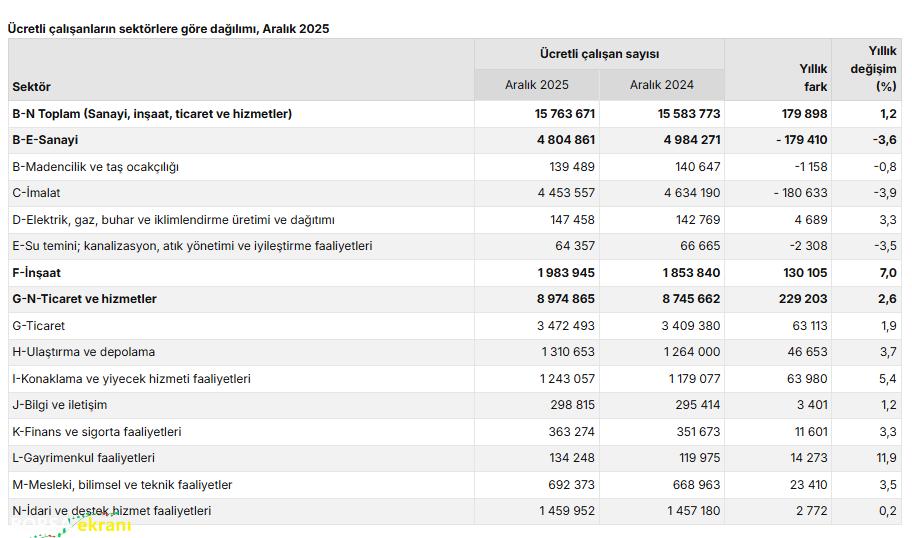Select the 11,9 percent change cell
Screen dimensions: 912x538
(884, 458)
